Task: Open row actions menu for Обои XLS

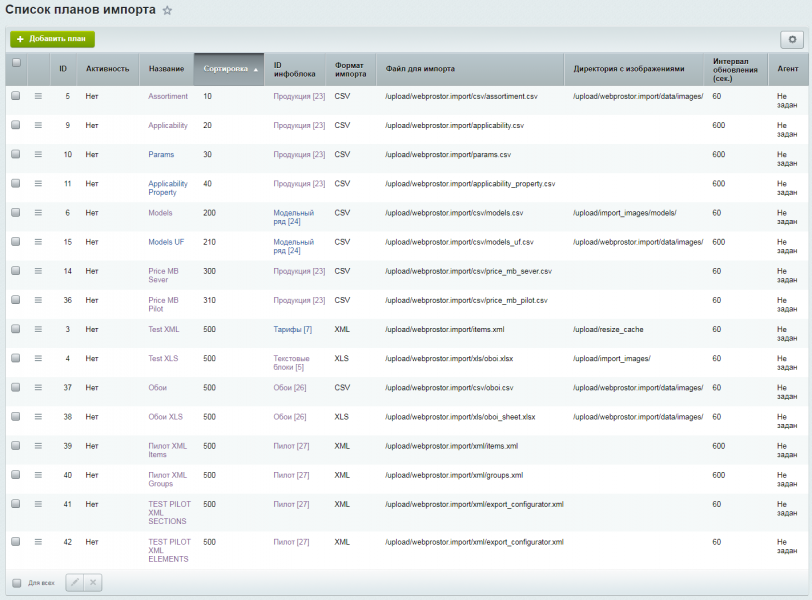Action: (38, 416)
